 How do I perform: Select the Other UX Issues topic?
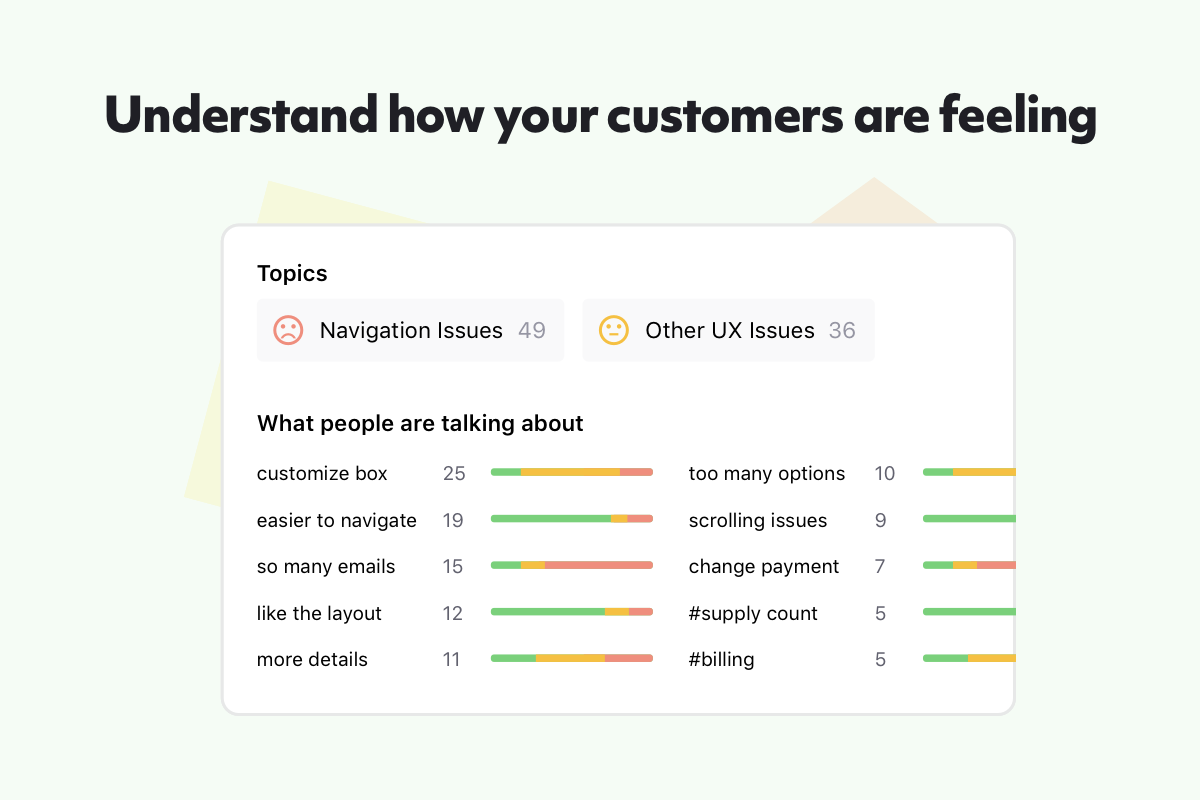730,330
